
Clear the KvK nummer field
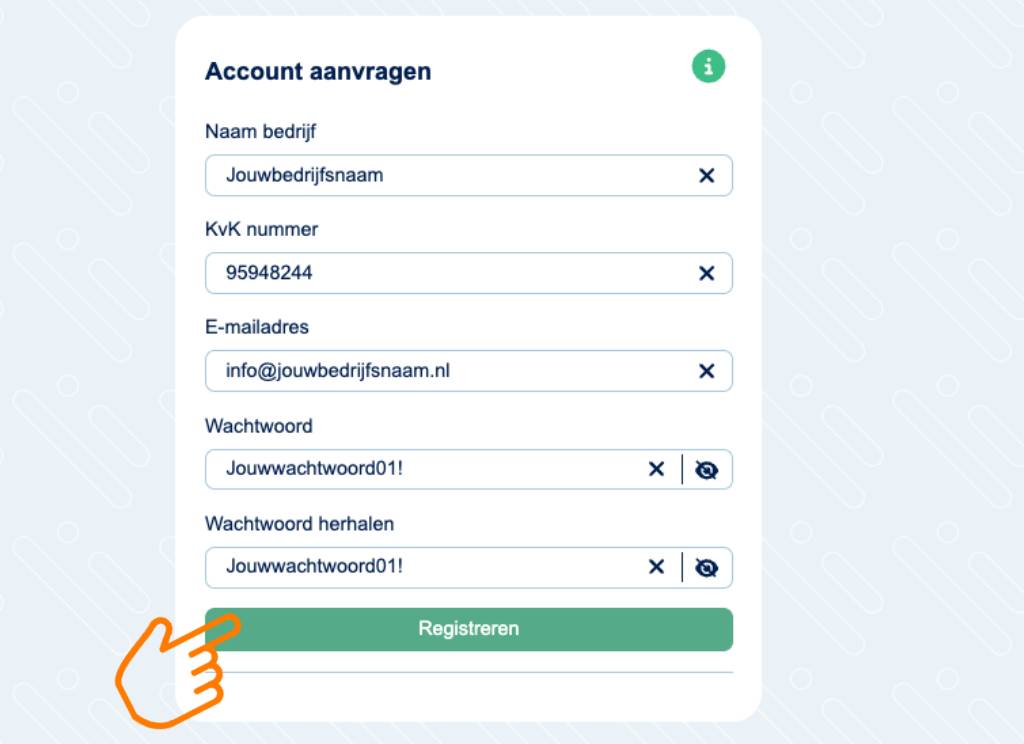(x=706, y=274)
